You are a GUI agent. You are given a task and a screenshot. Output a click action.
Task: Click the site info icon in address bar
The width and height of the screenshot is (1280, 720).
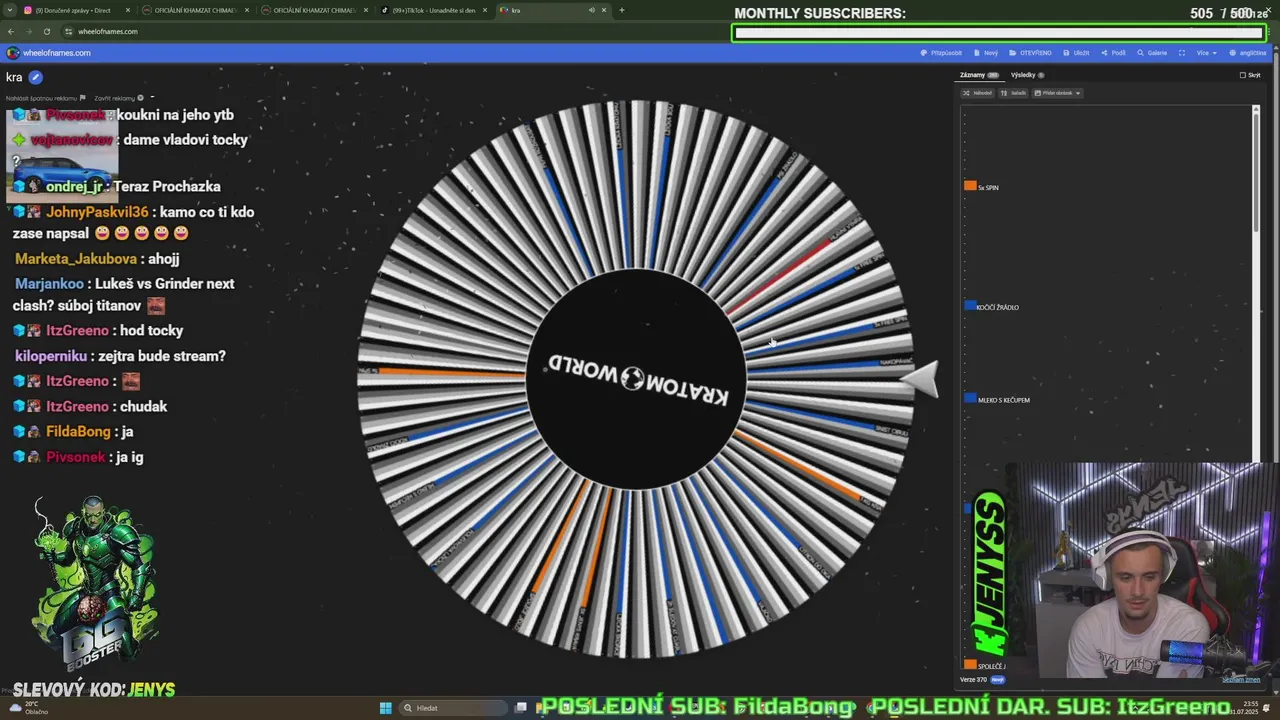69,31
